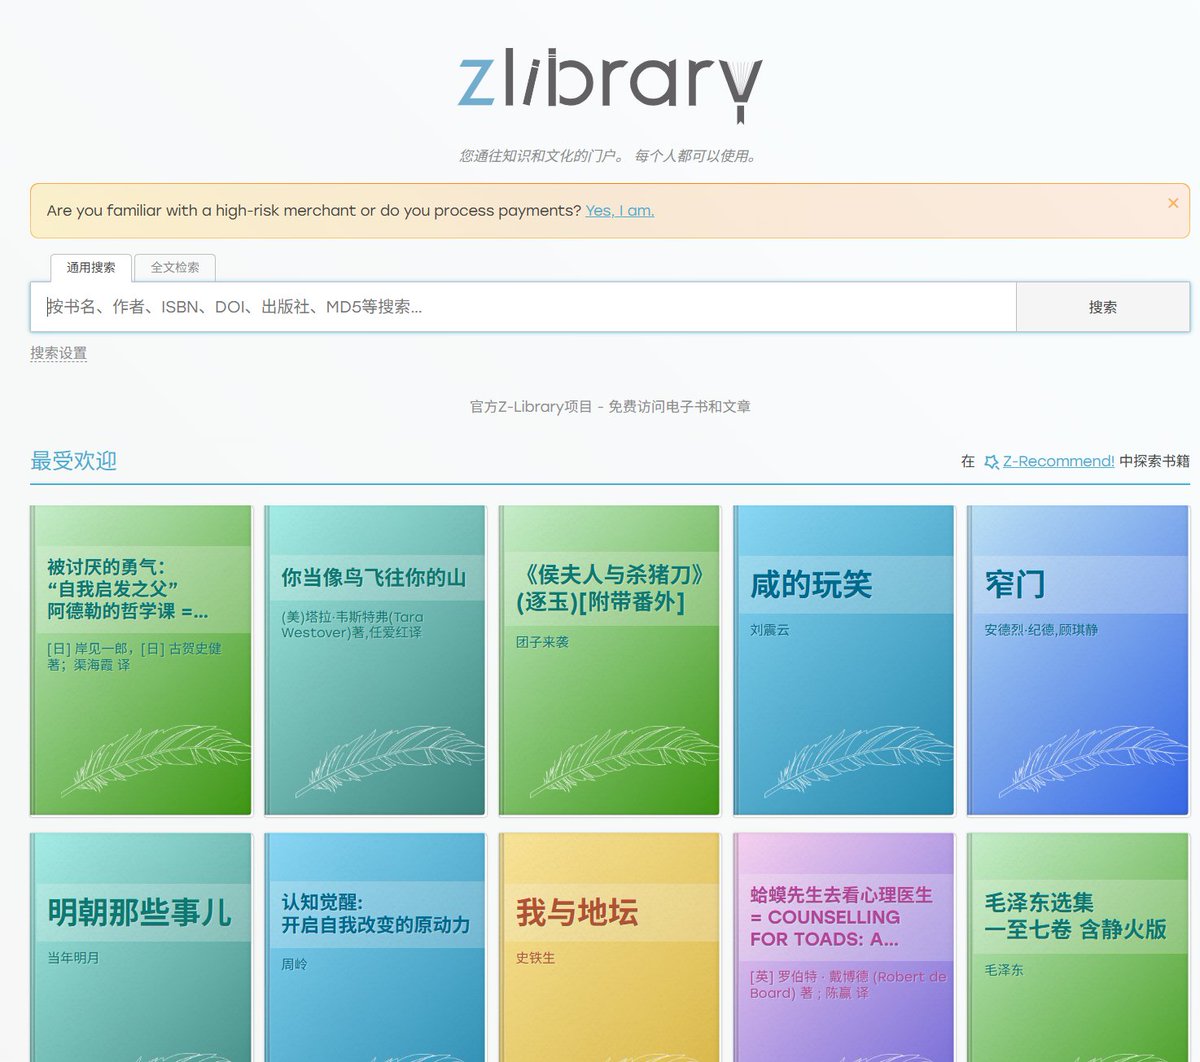Switch to the 全文检索 tab

(x=175, y=267)
